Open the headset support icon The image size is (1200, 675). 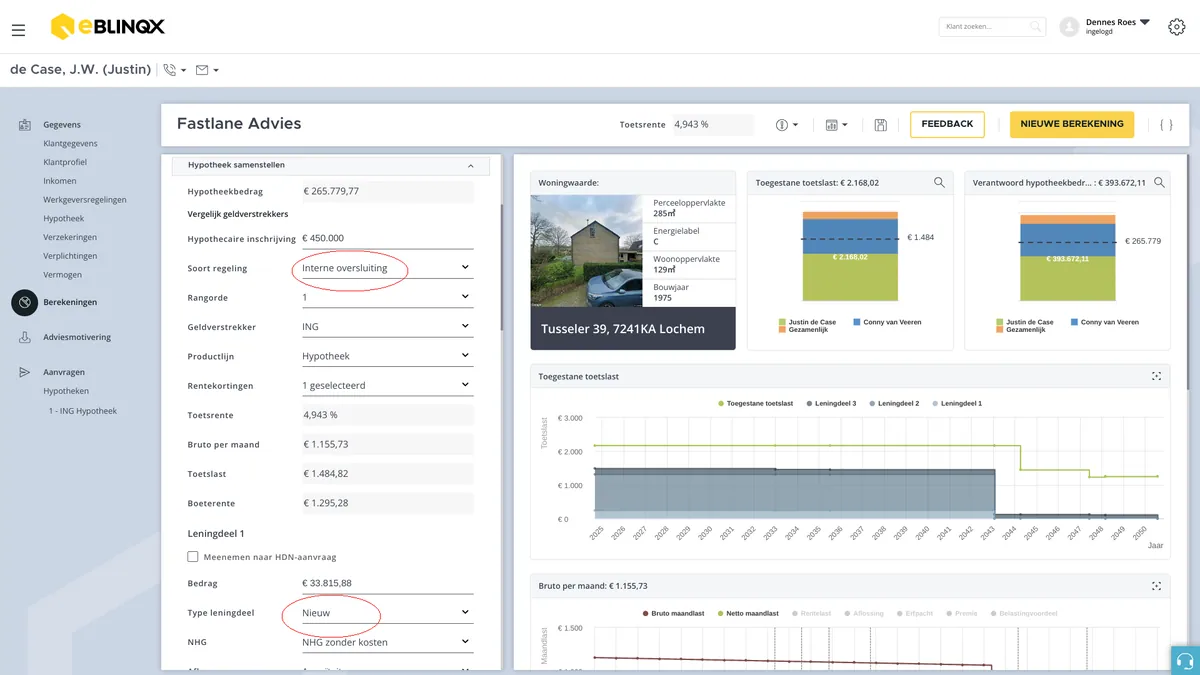tap(1185, 660)
